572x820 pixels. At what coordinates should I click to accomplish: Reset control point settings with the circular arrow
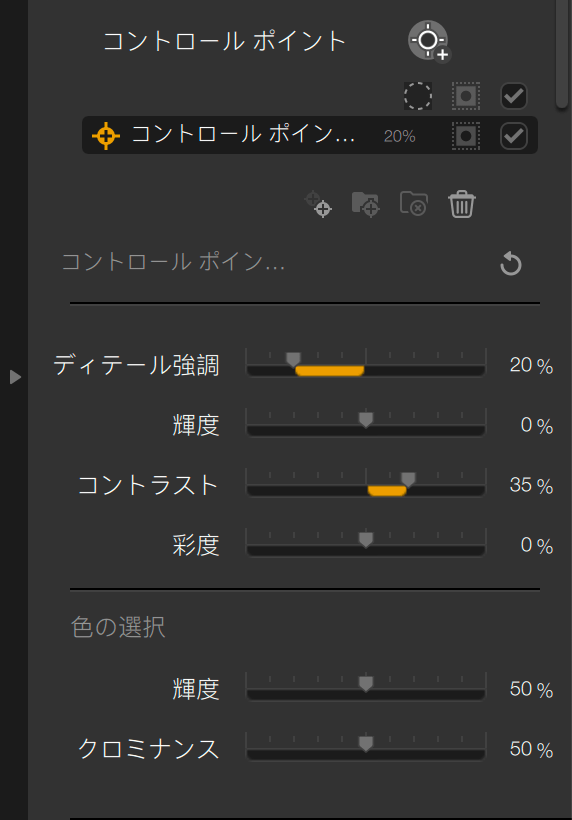click(511, 264)
